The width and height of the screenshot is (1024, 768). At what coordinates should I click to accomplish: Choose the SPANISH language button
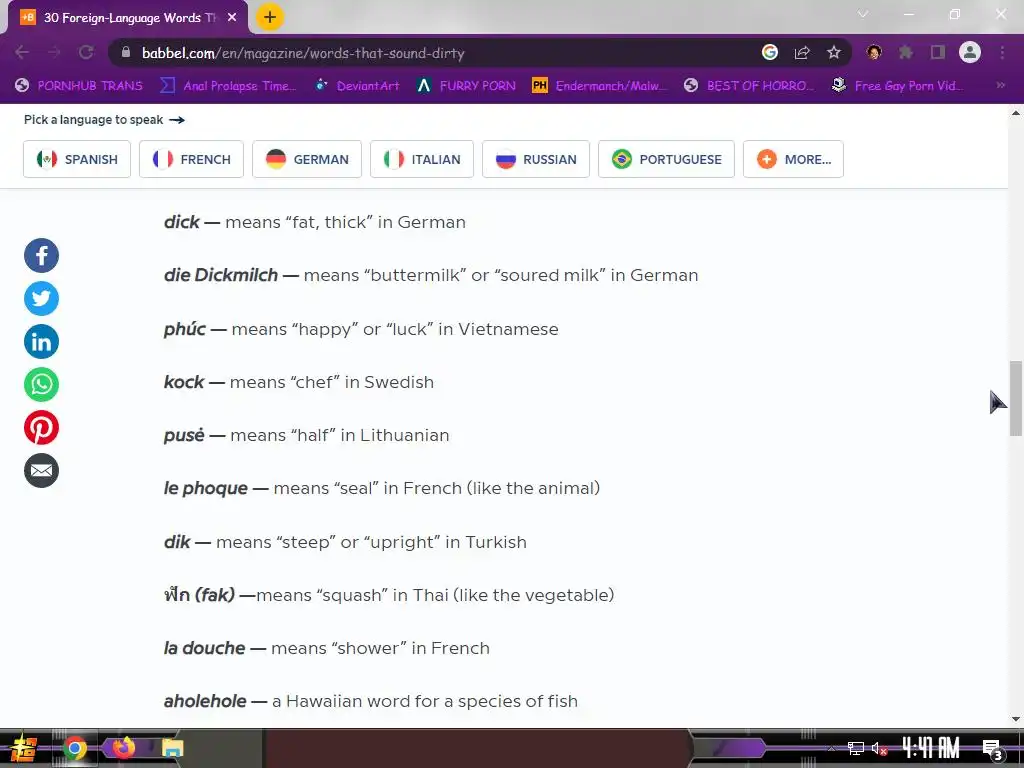(77, 159)
